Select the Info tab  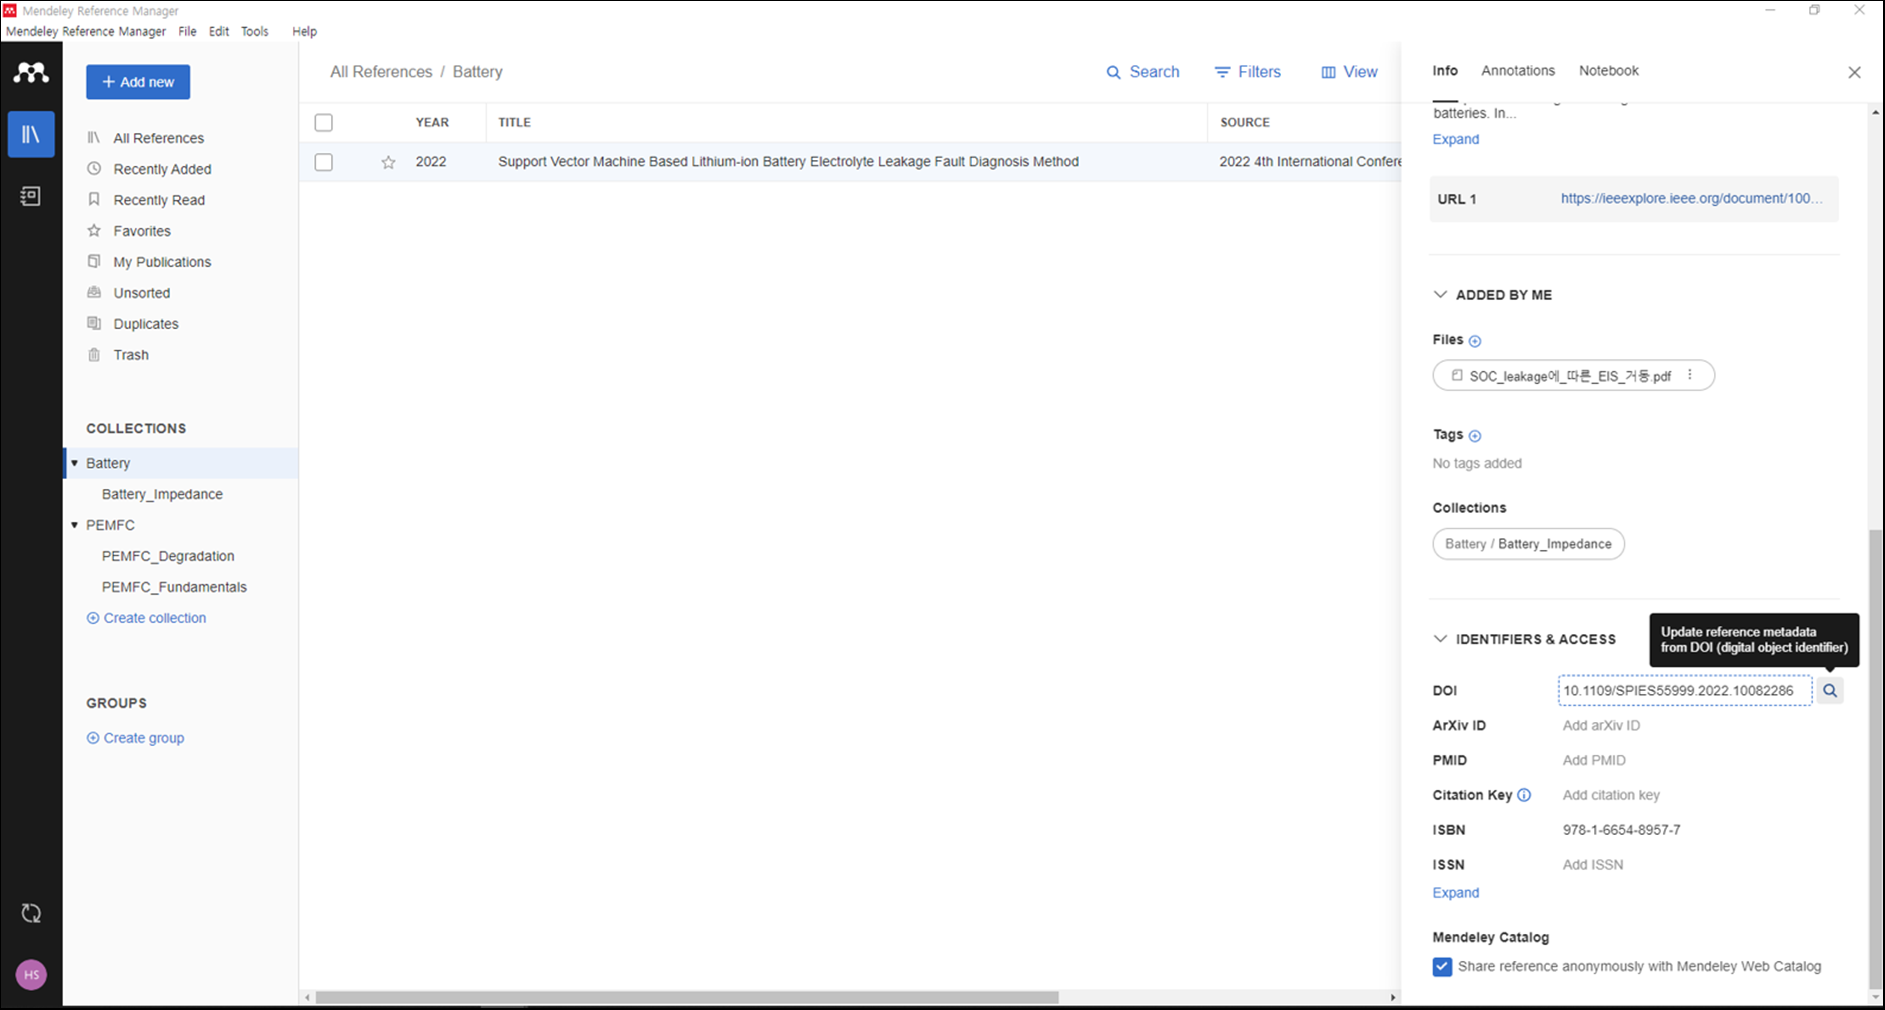(x=1445, y=71)
